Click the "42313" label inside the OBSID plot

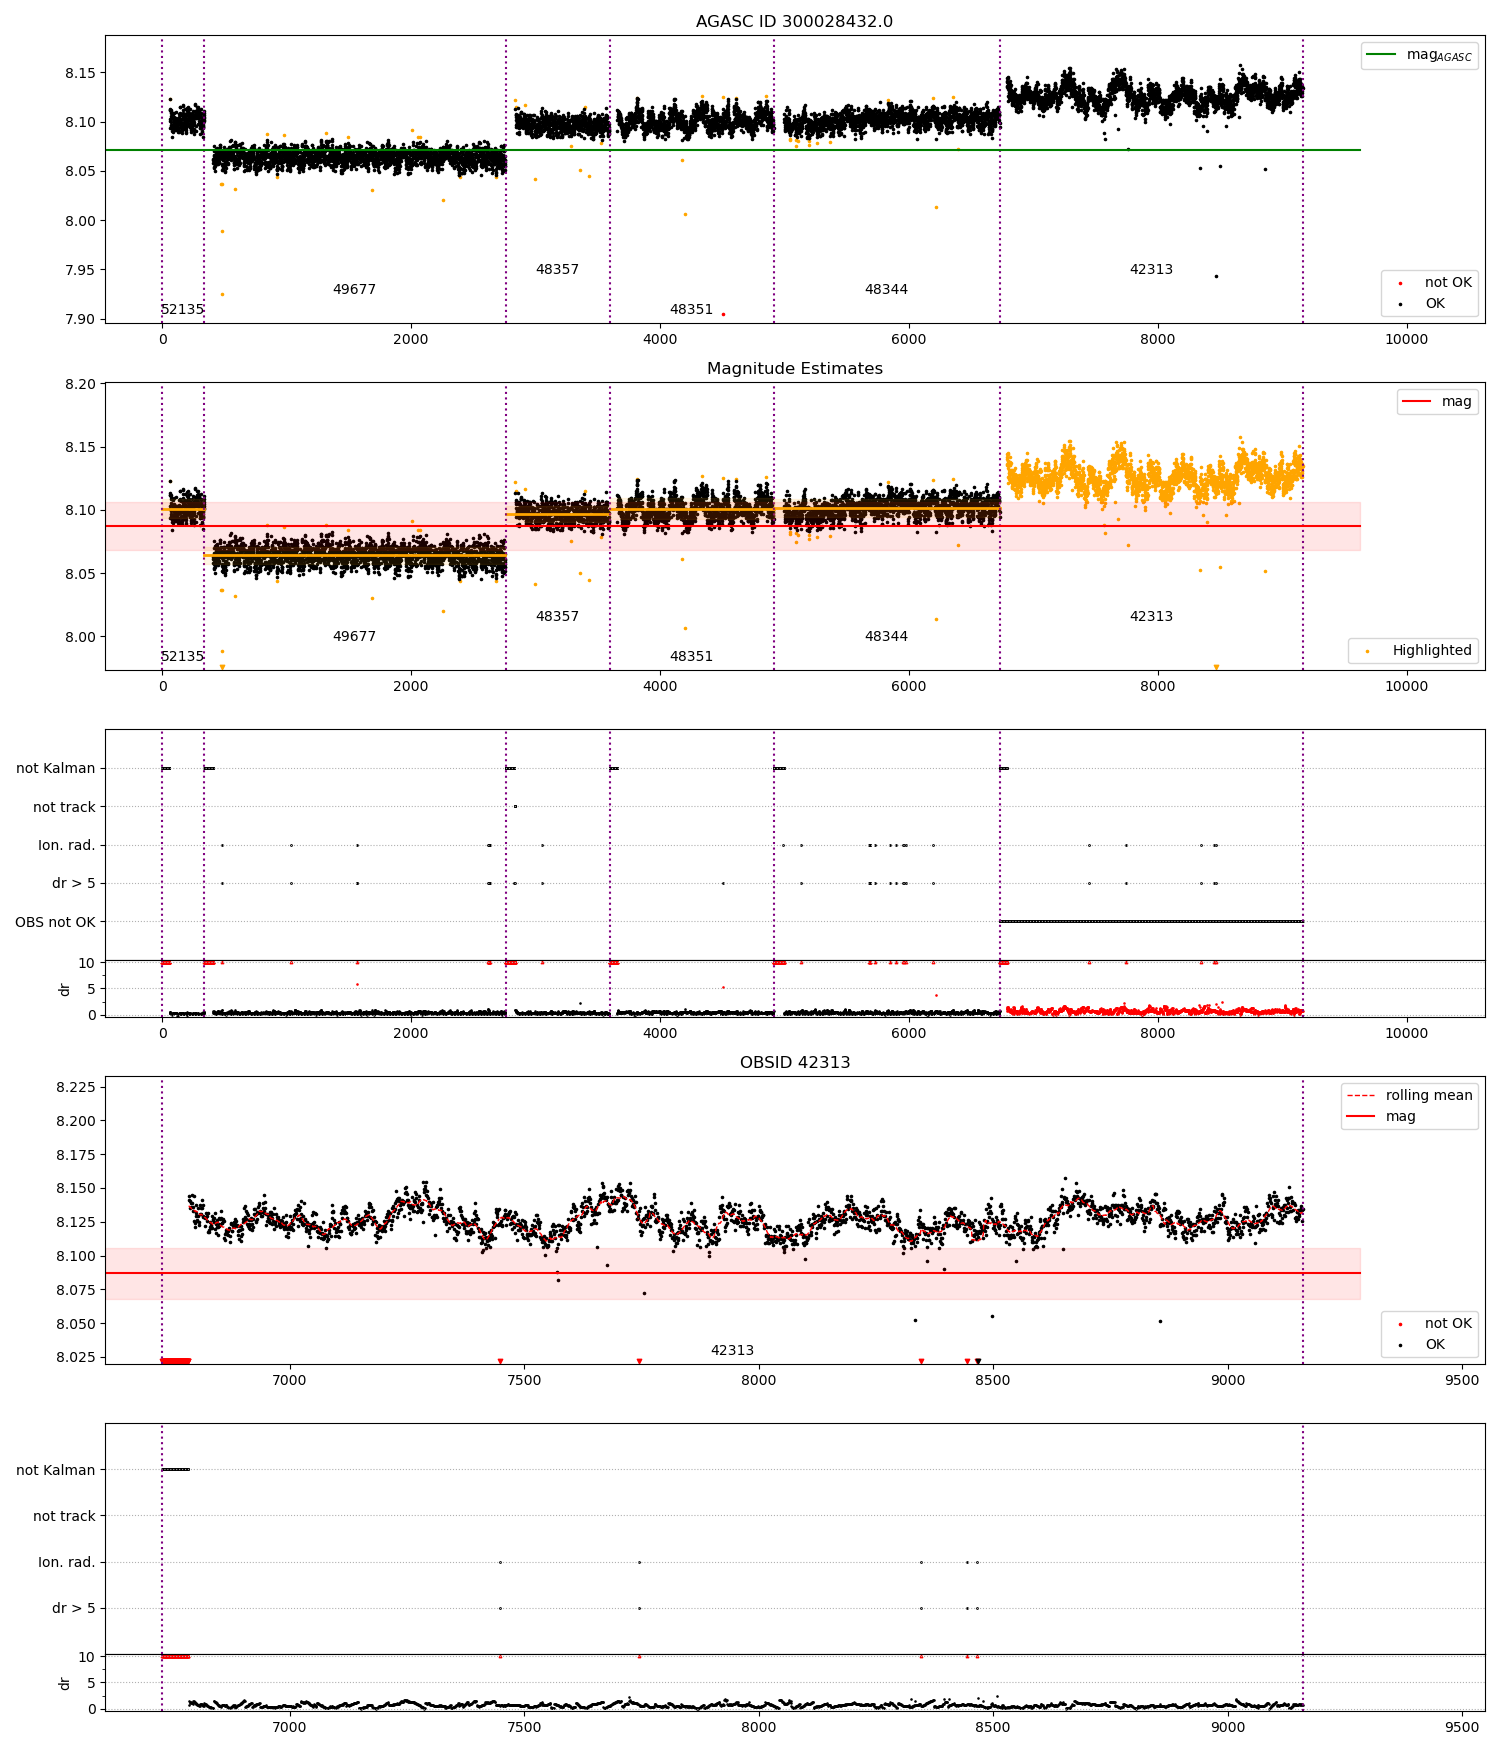pos(732,1350)
